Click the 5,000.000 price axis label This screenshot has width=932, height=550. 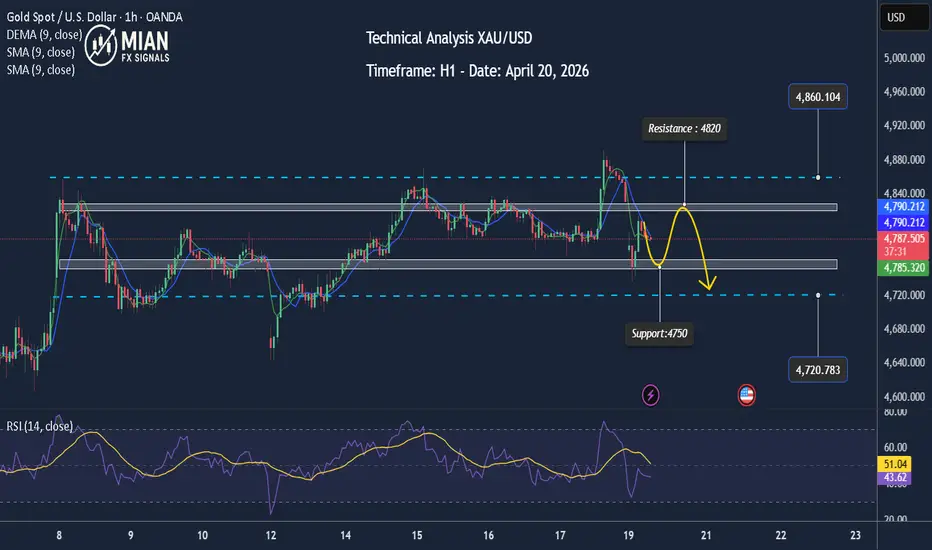904,58
